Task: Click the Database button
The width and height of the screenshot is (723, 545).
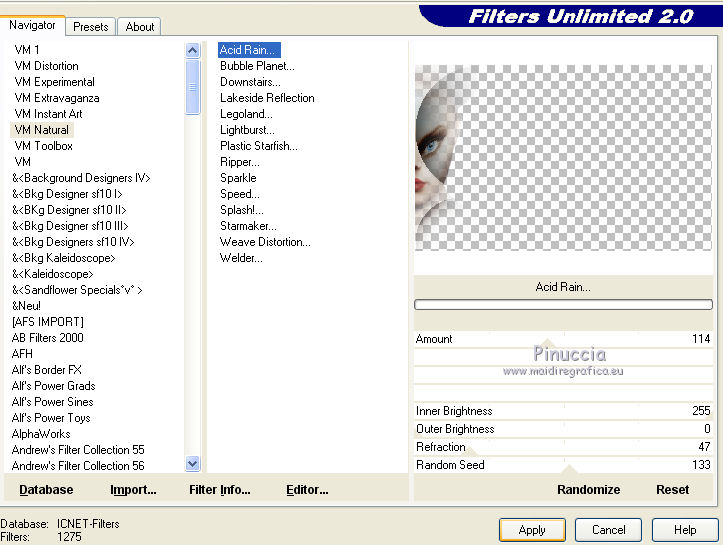Action: click(46, 490)
